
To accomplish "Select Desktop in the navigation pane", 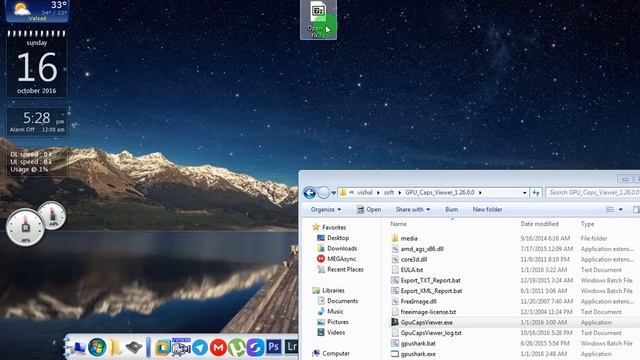I will pos(338,238).
